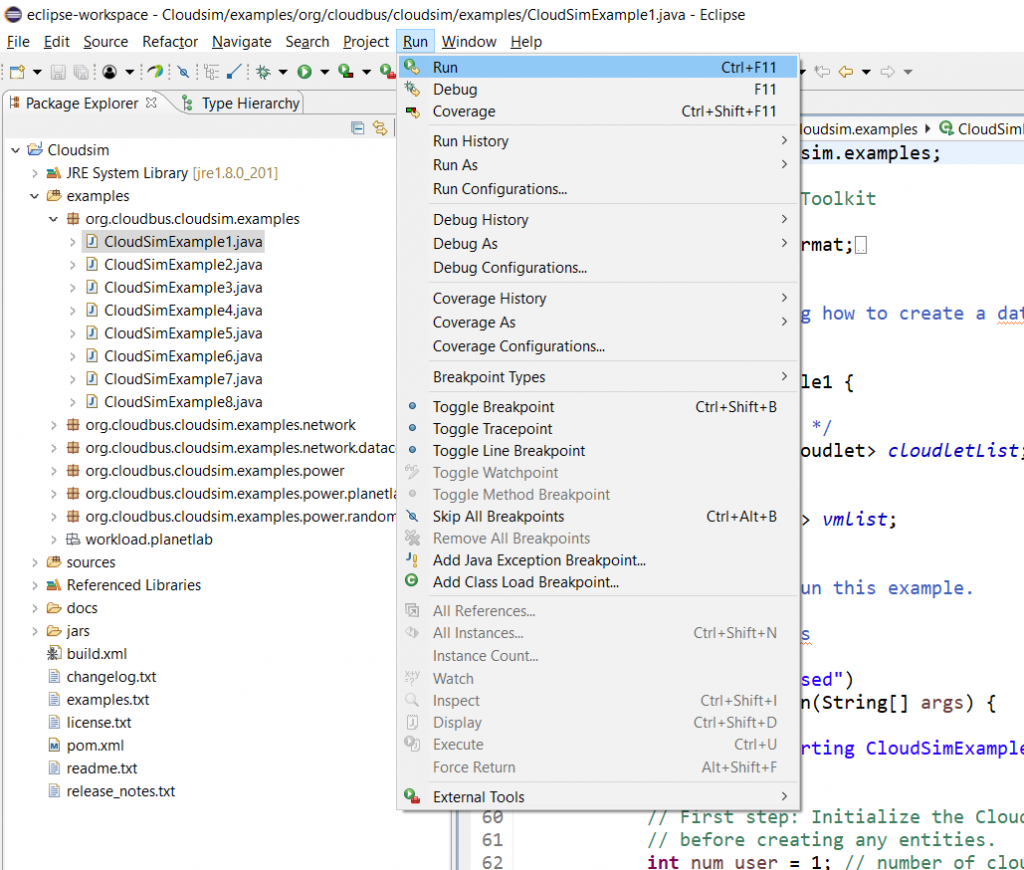Select workload.planetlab package
1024x870 pixels.
[139, 540]
